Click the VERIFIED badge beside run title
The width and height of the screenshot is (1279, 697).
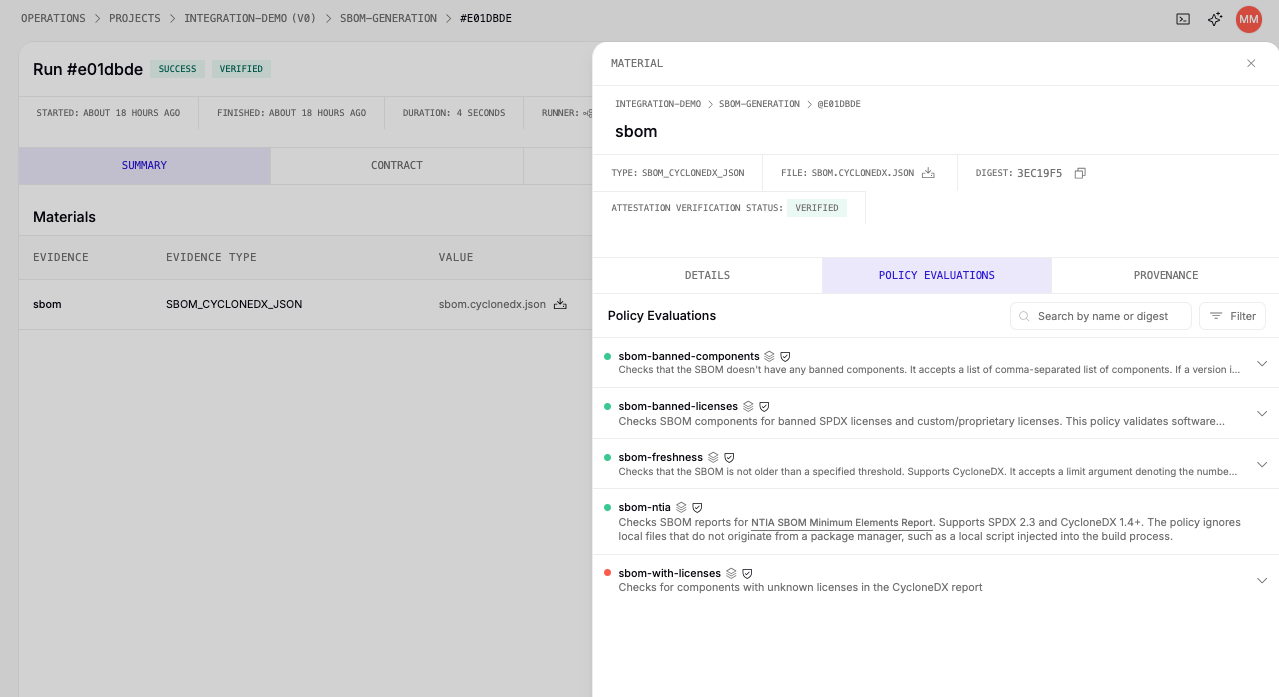241,69
